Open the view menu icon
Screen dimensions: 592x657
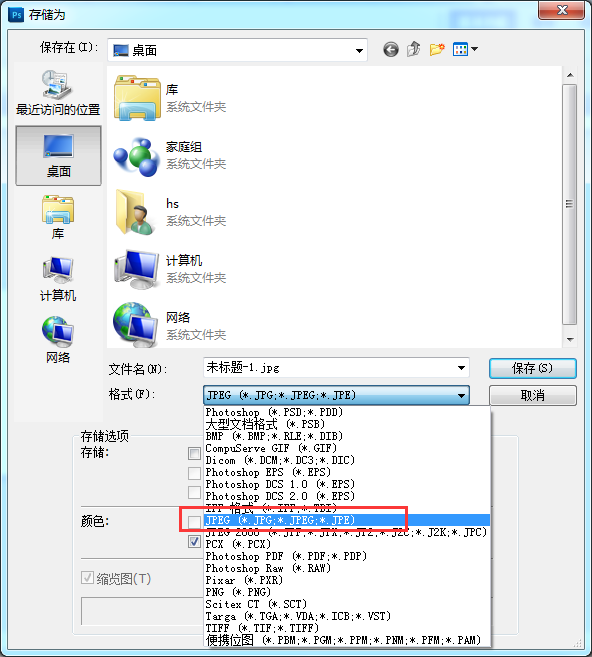[465, 49]
